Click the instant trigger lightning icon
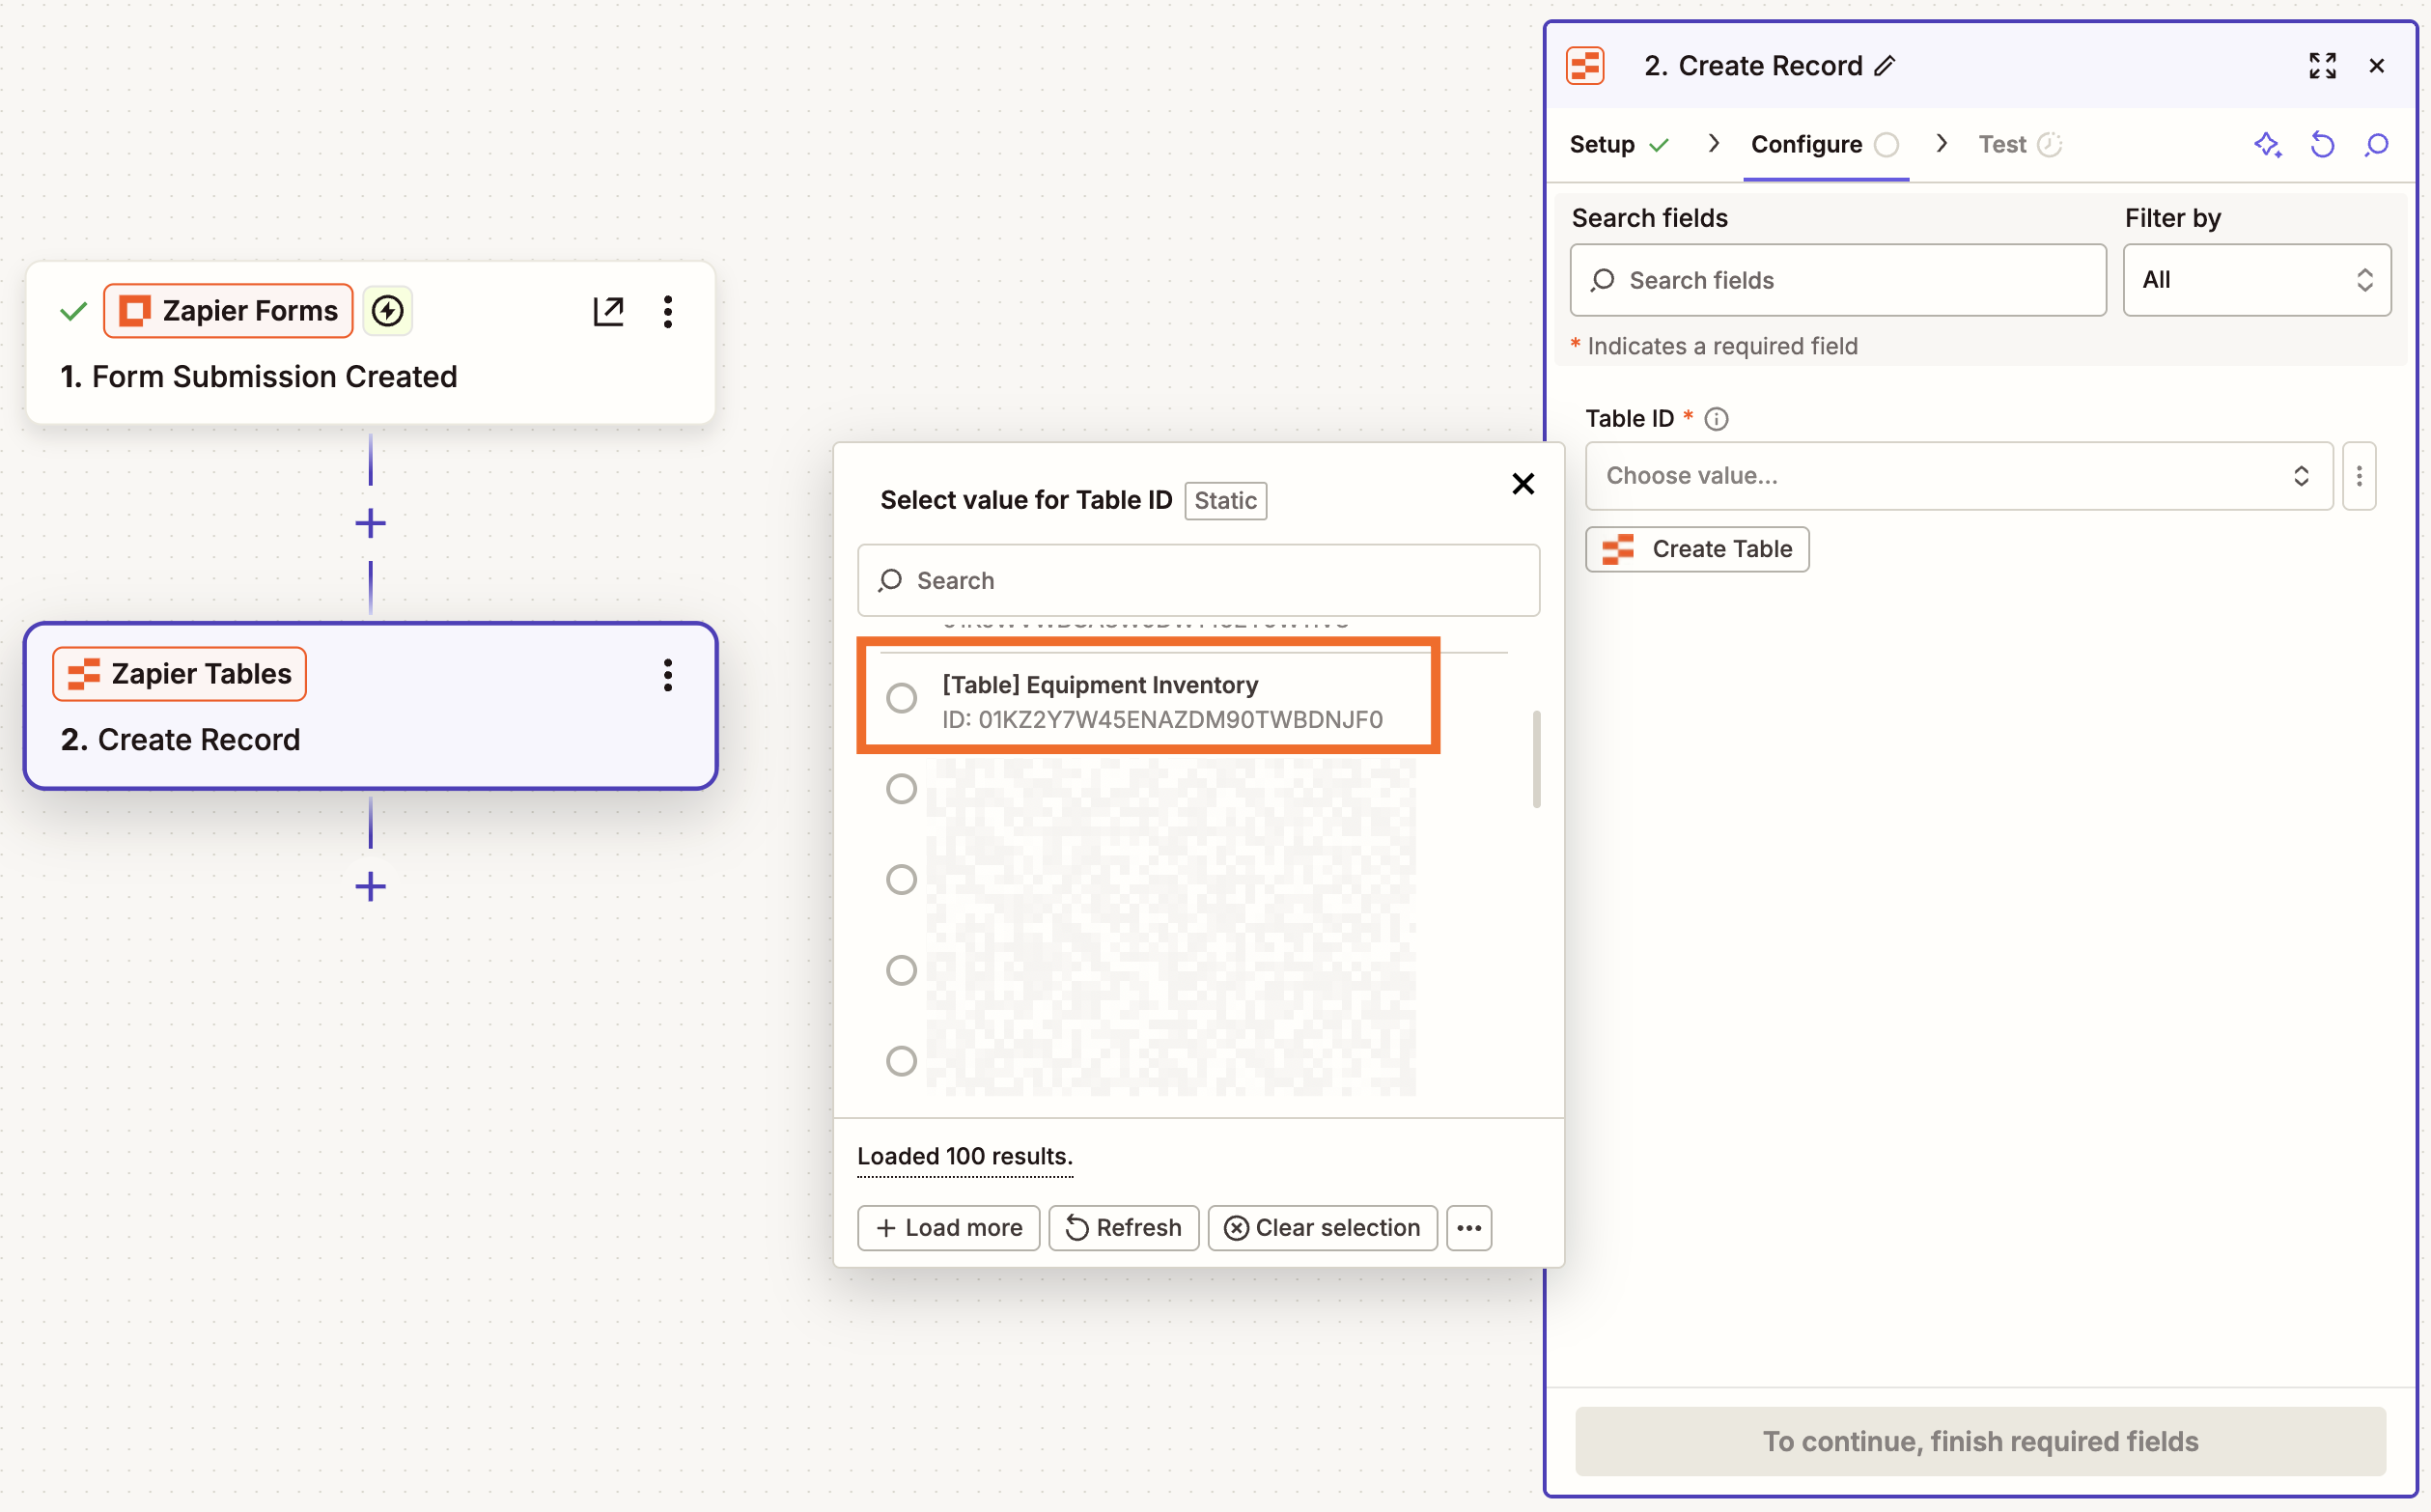The image size is (2431, 1512). coord(387,311)
